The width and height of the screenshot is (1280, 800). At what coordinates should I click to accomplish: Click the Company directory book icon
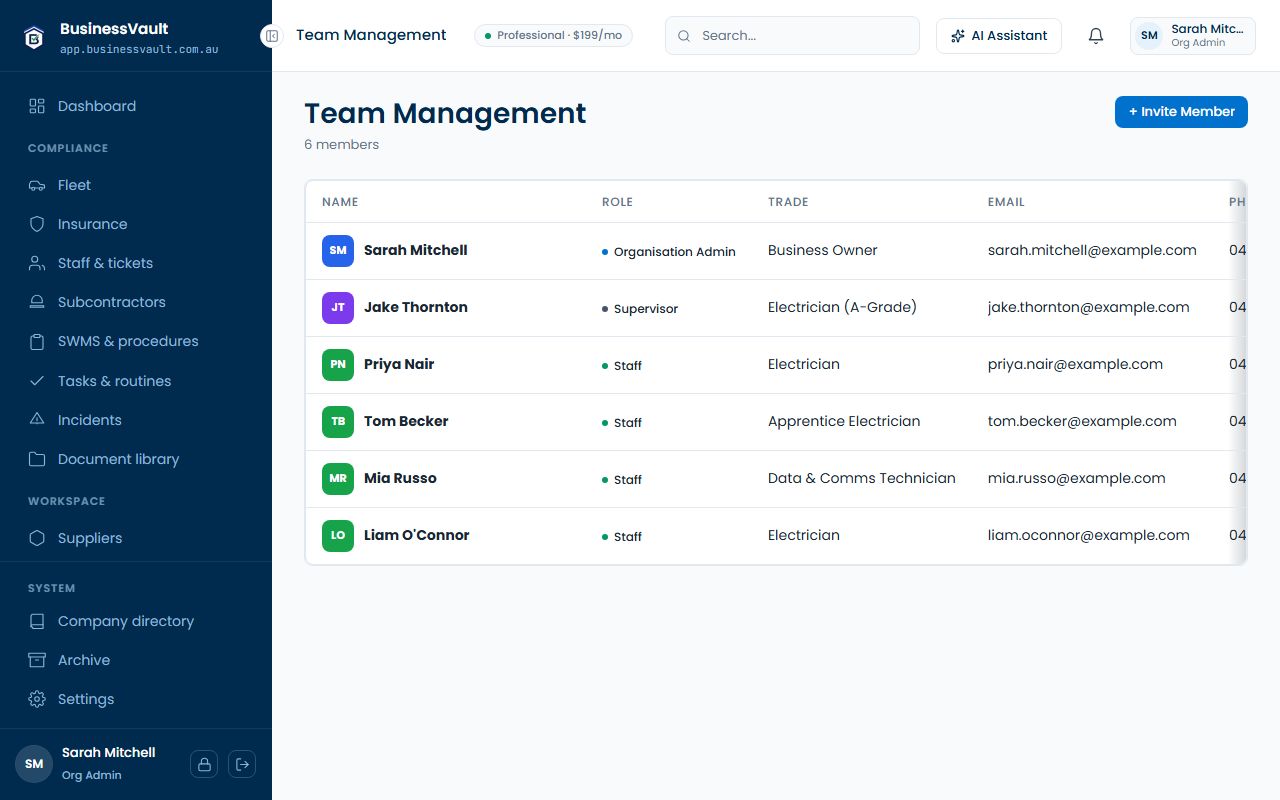(37, 621)
